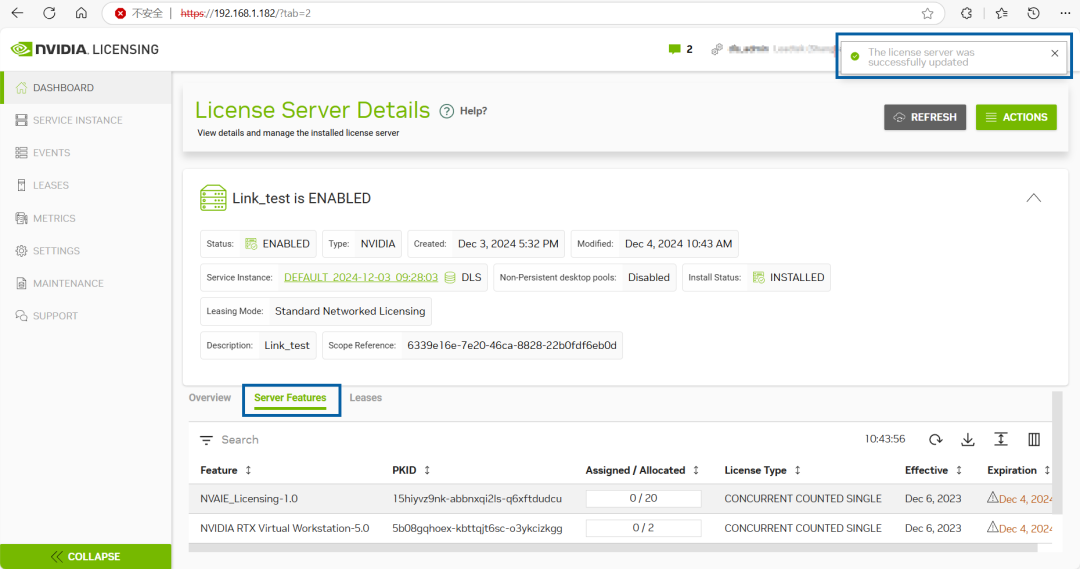
Task: Click the REFRESH button
Action: point(925,117)
